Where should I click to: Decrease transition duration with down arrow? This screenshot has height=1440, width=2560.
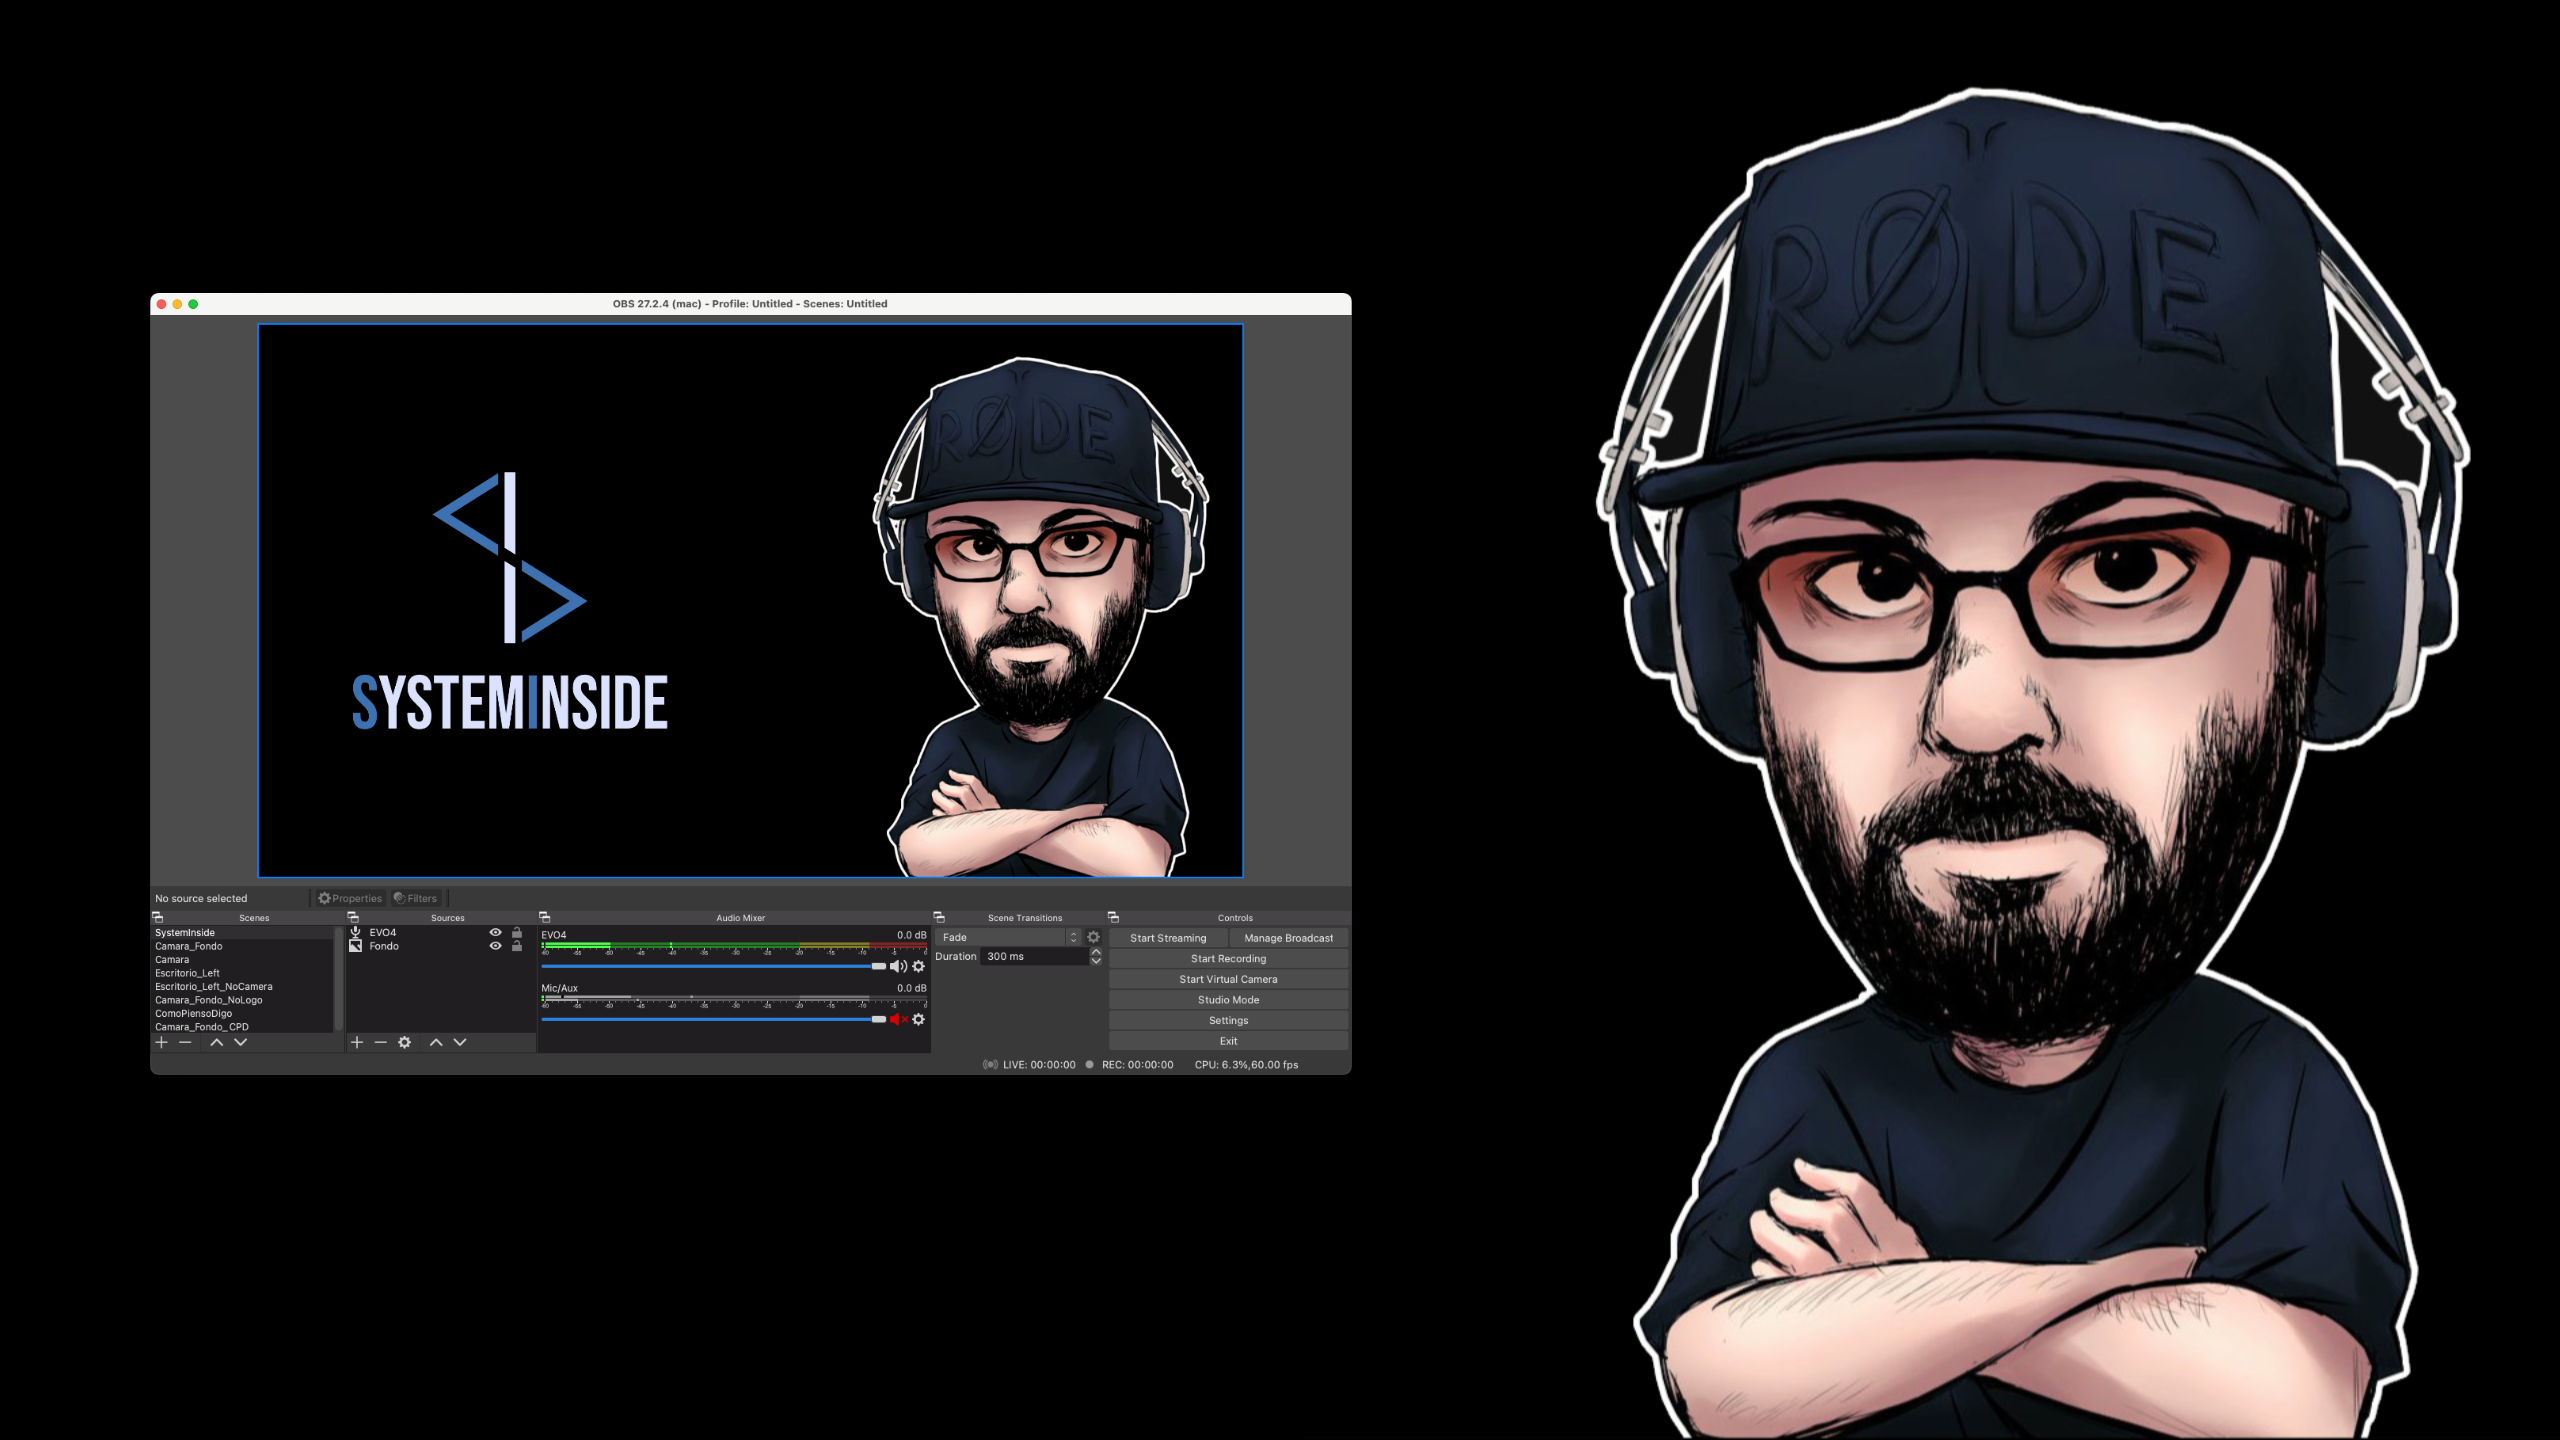(x=1096, y=961)
